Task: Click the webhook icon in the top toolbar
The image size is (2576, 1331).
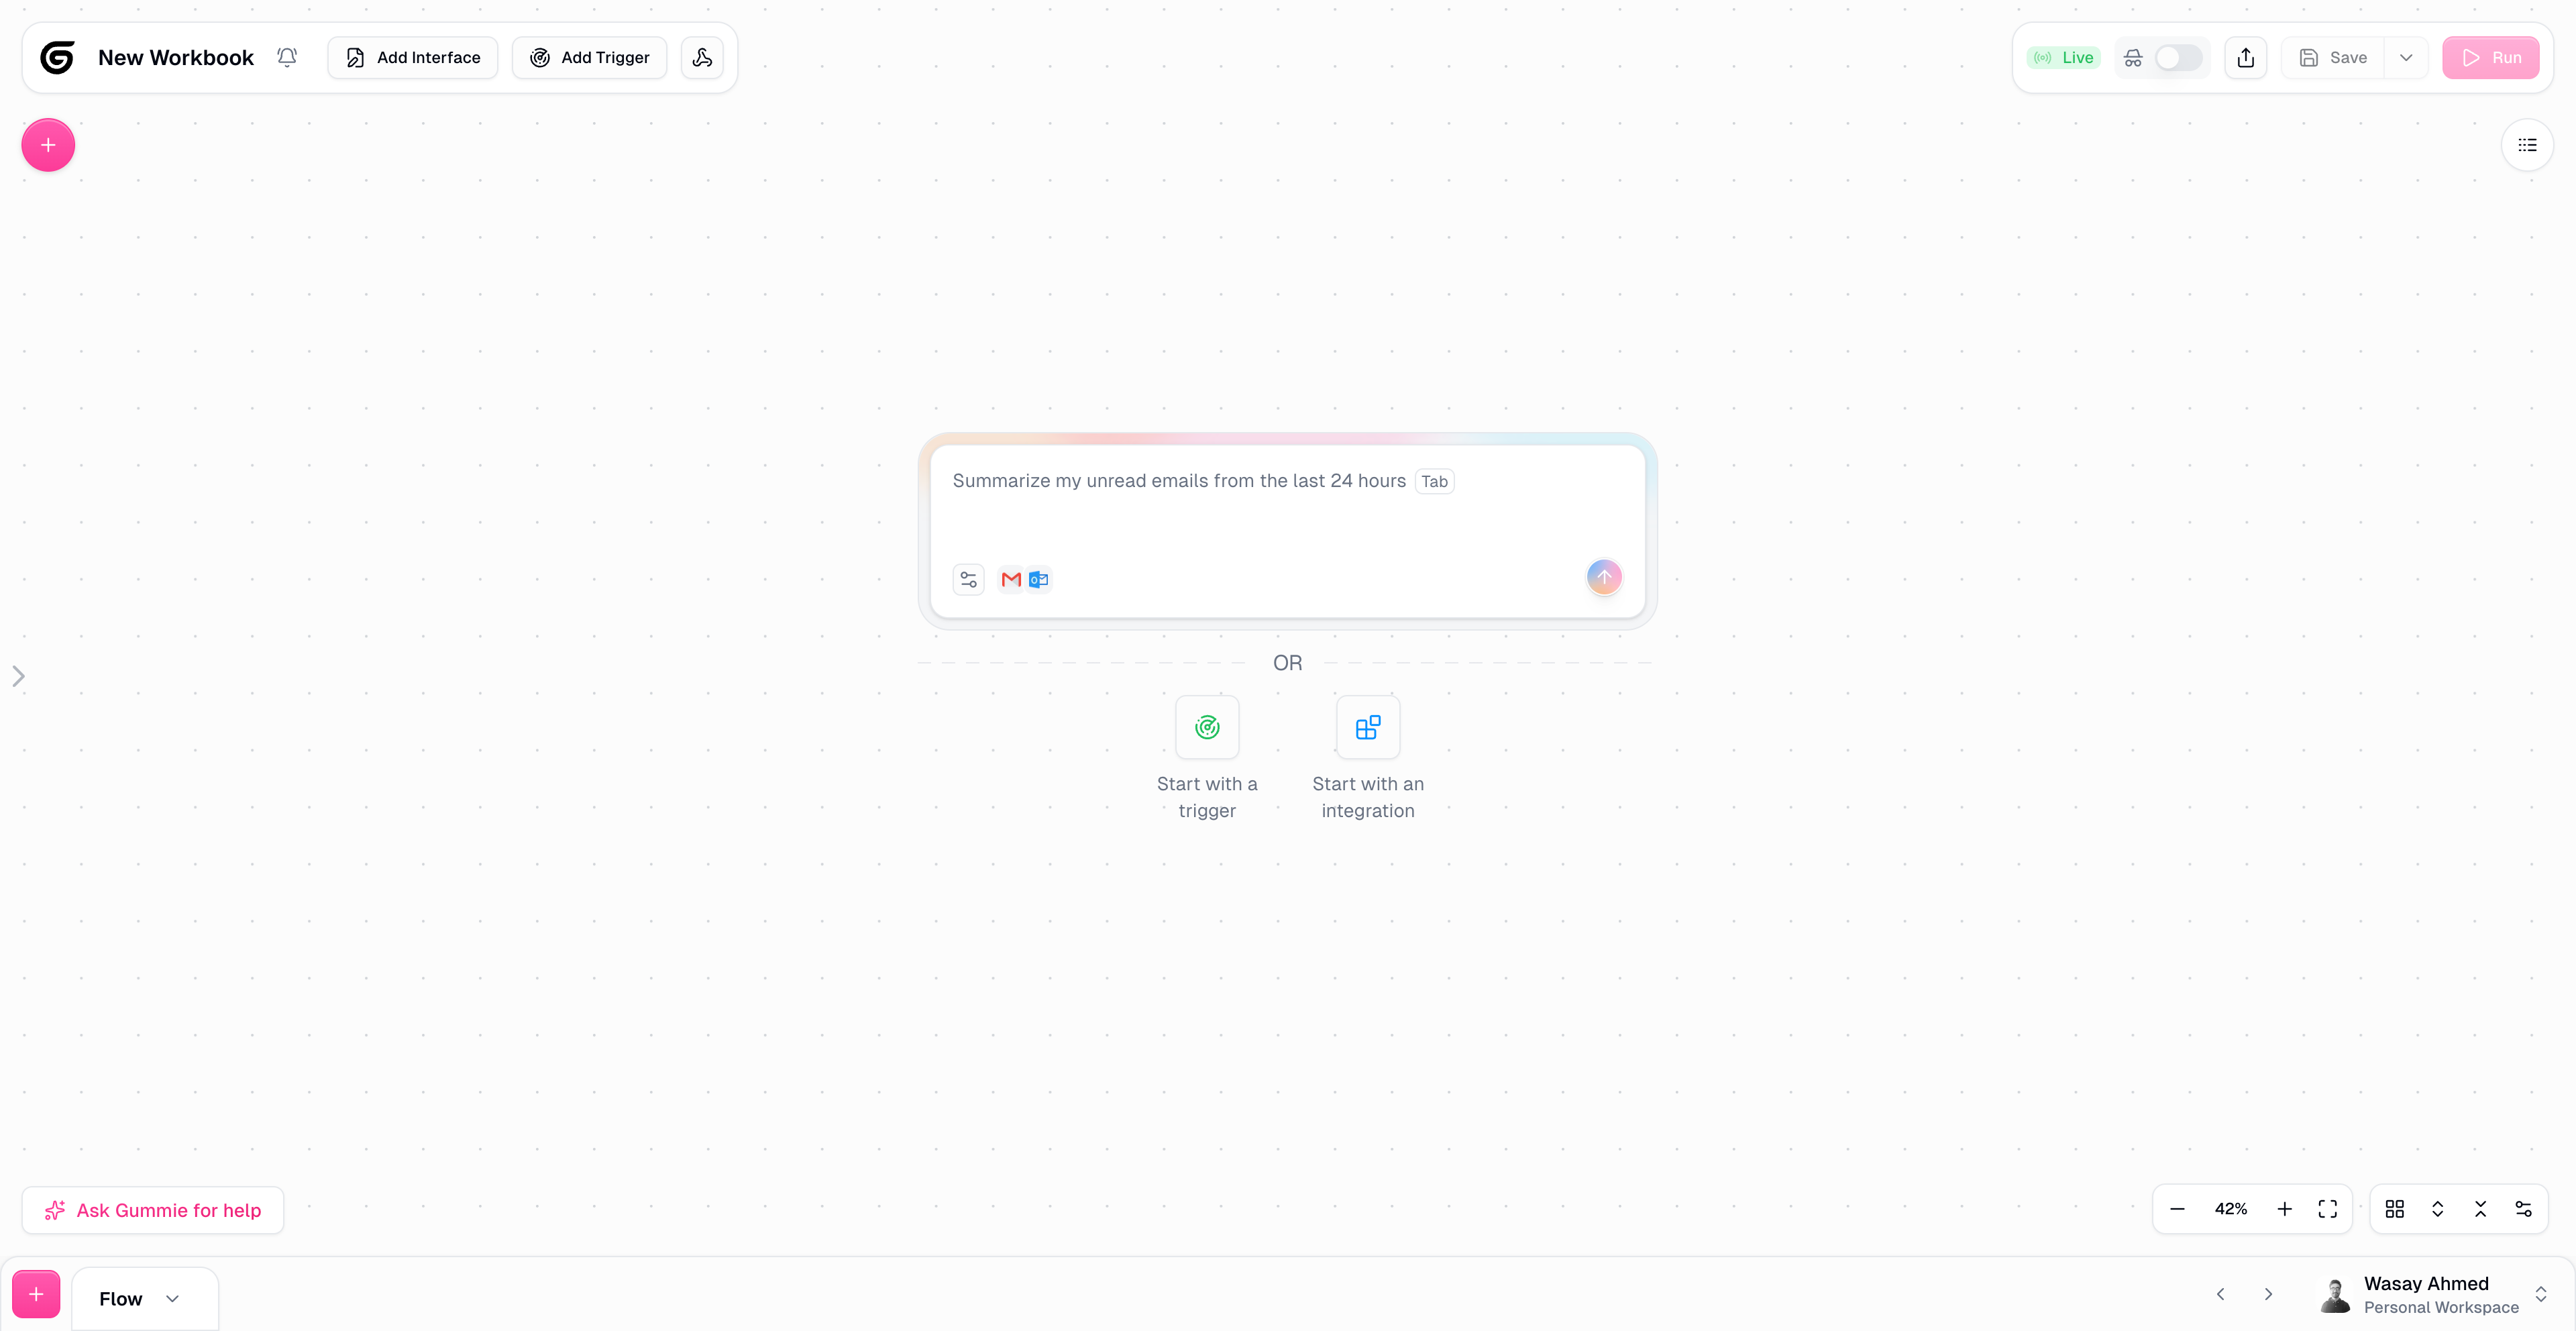Action: [702, 57]
